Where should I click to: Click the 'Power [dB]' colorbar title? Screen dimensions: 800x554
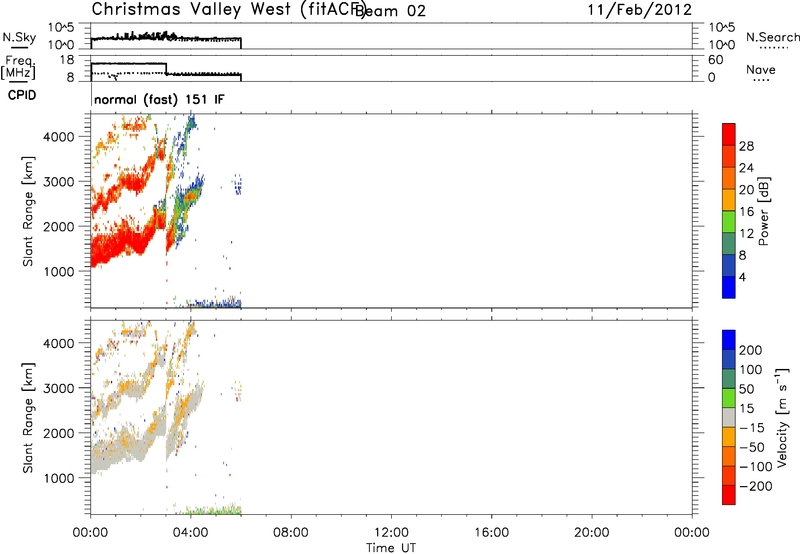(x=763, y=211)
